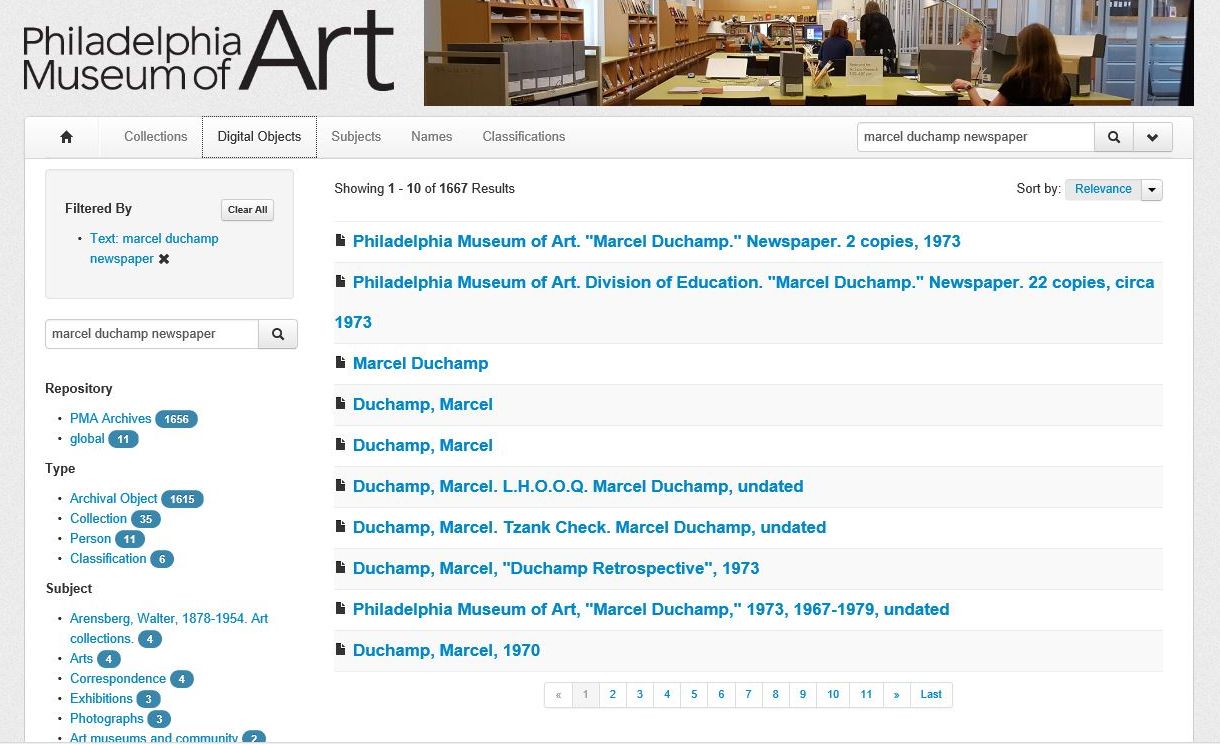This screenshot has height=744, width=1220.
Task: Go to next results page arrow
Action: 896,695
